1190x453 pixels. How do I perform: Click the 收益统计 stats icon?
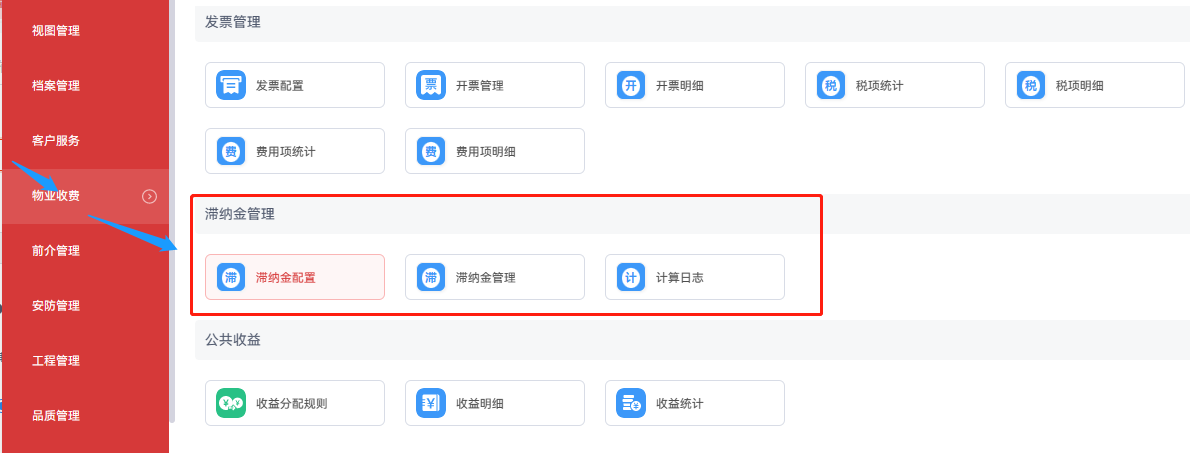coord(631,404)
